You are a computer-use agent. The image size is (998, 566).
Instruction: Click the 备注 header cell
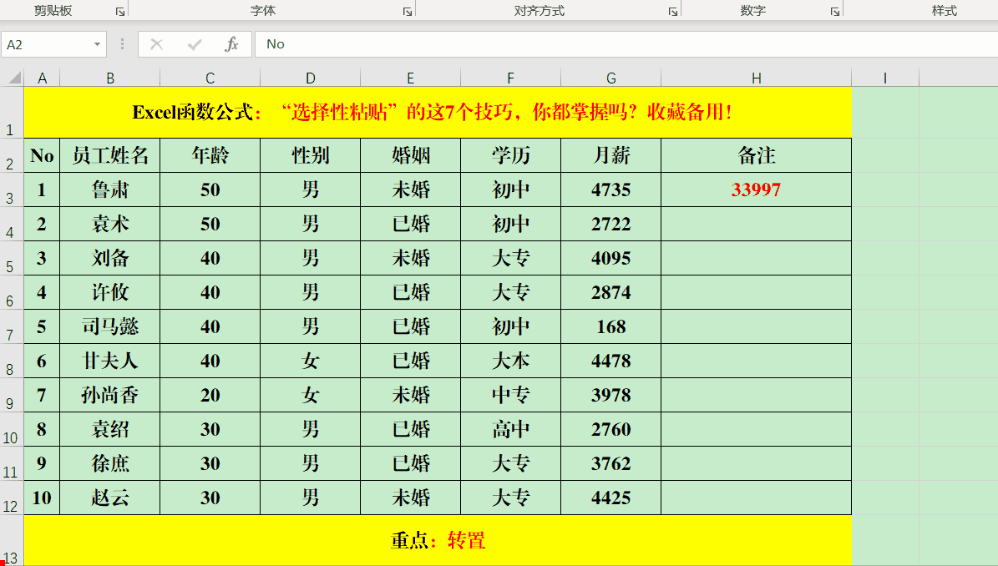pyautogui.click(x=756, y=155)
